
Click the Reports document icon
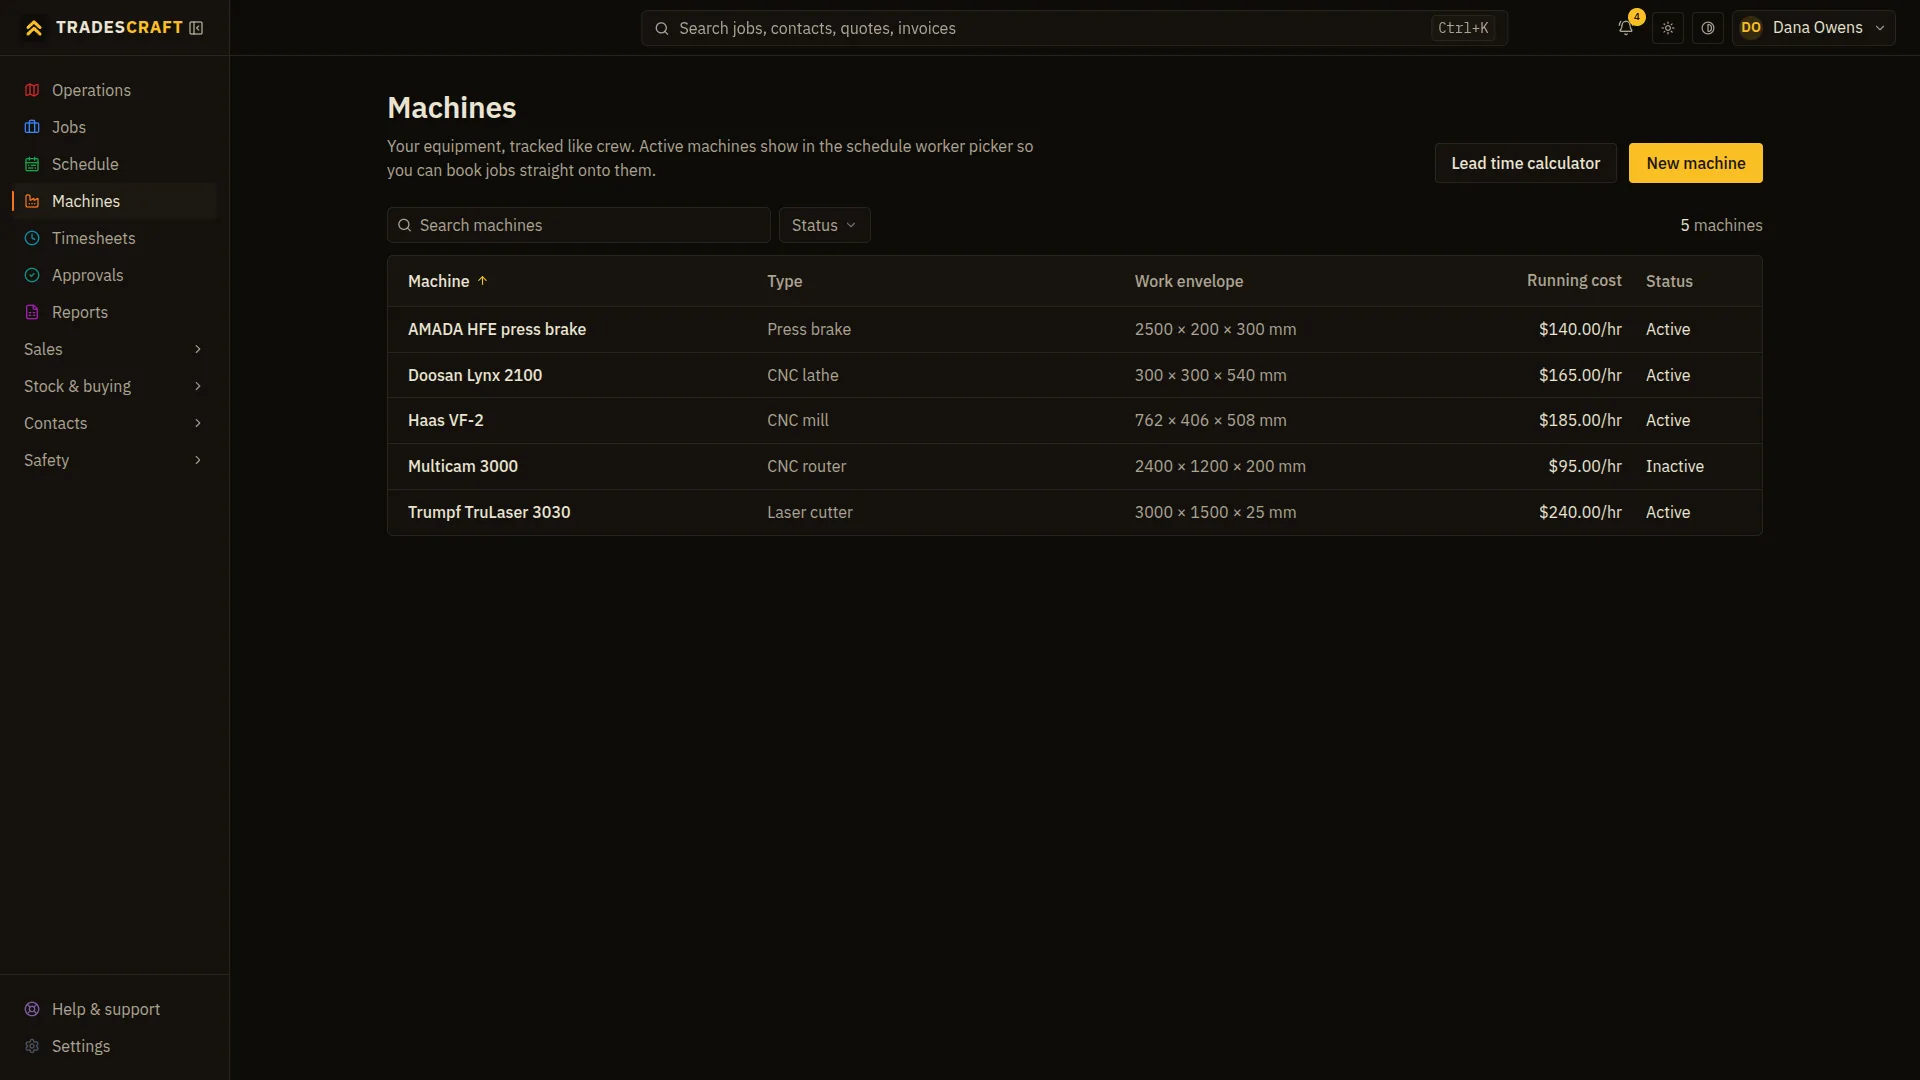(32, 312)
